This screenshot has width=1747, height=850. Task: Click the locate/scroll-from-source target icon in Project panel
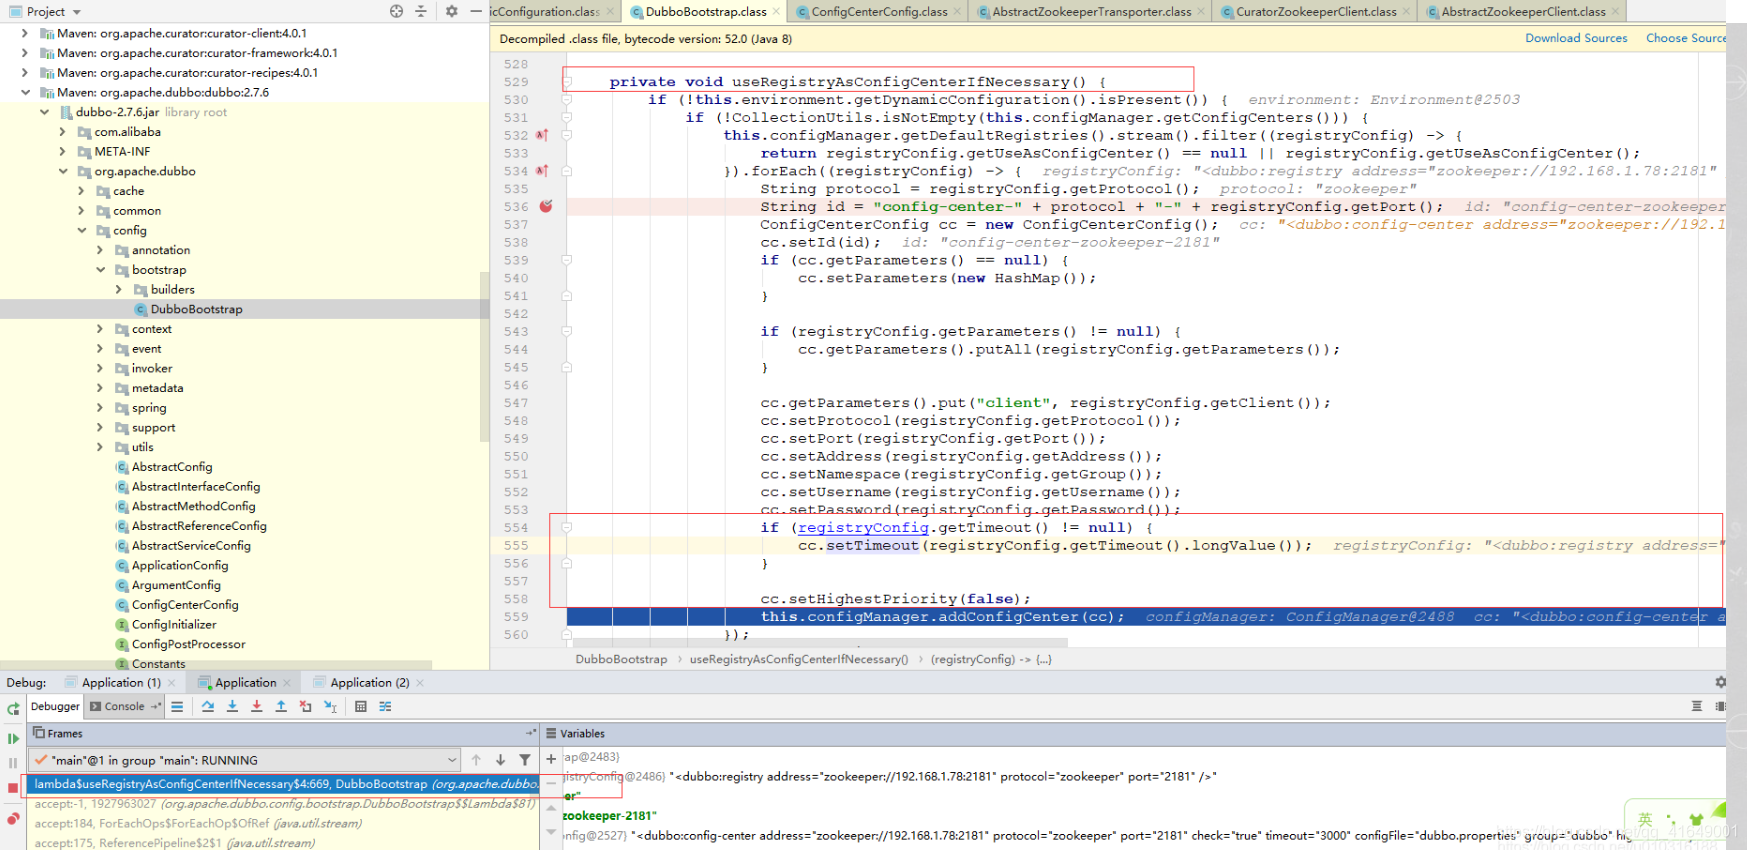click(x=397, y=11)
